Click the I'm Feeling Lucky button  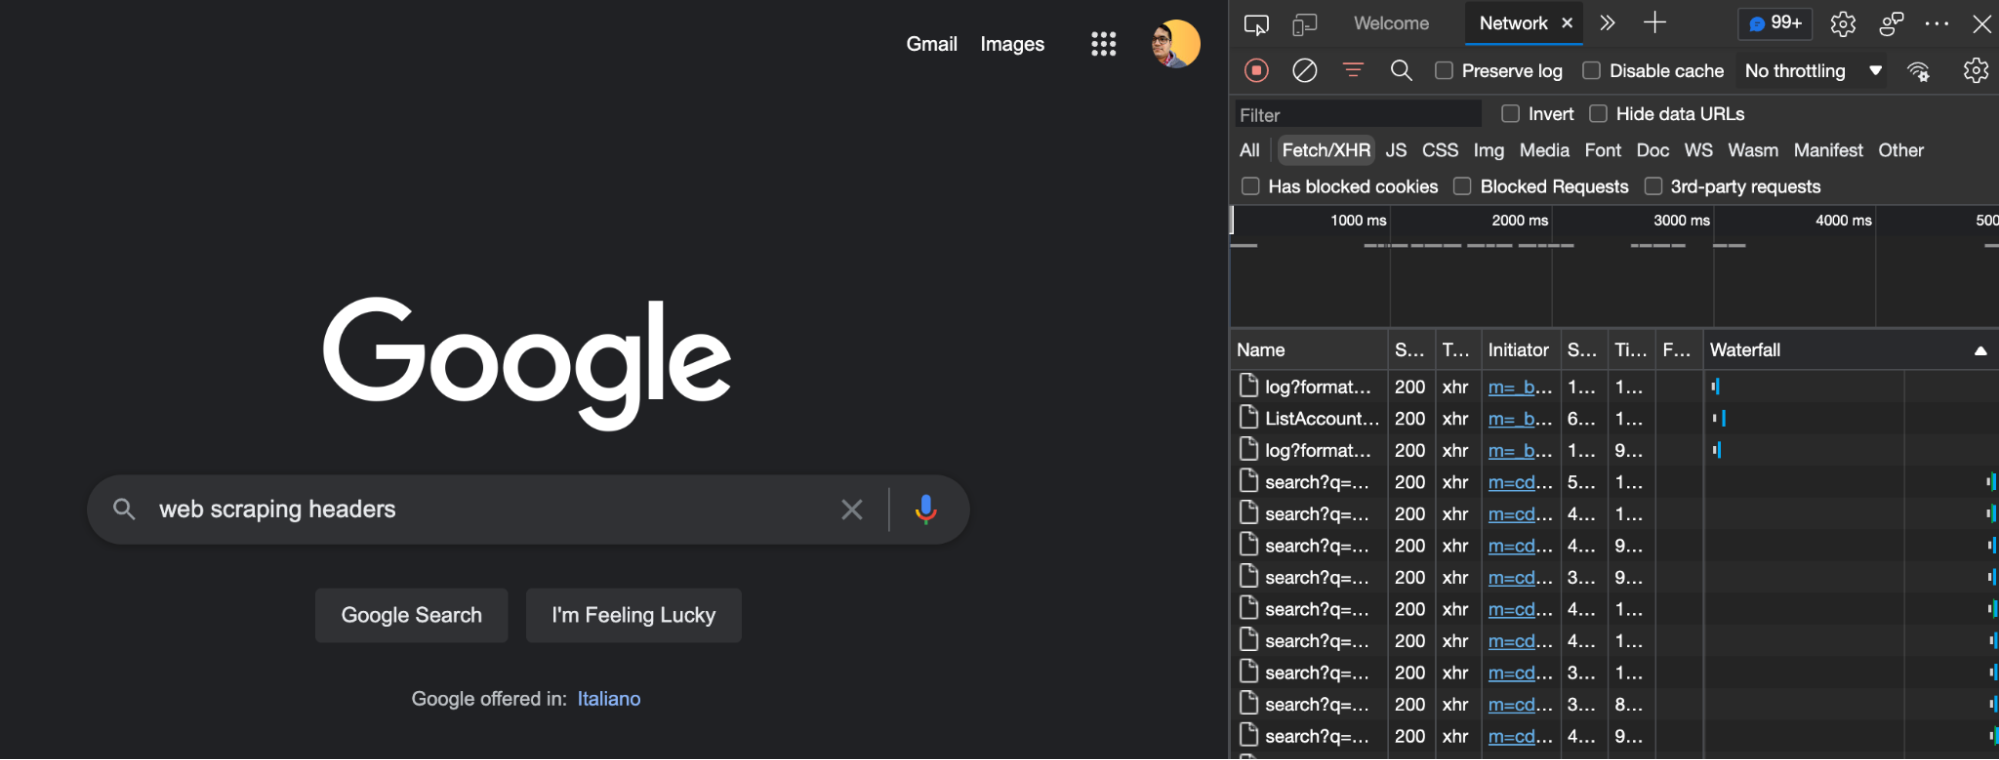(x=634, y=616)
